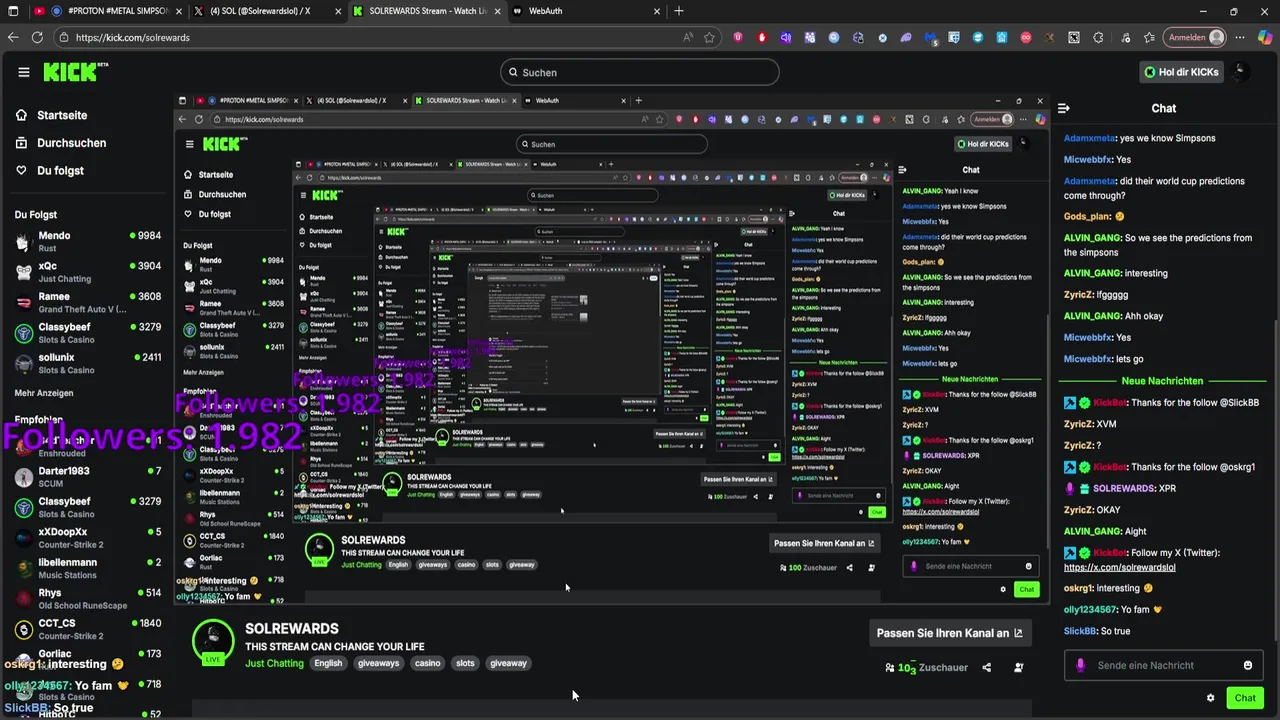The image size is (1280, 720).
Task: Click the purple microphone icon in chat box
Action: click(1080, 665)
